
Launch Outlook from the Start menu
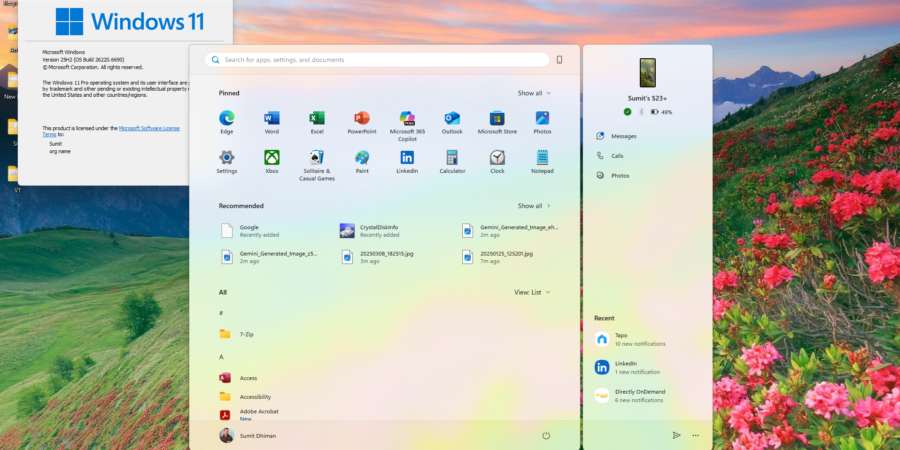(x=452, y=123)
